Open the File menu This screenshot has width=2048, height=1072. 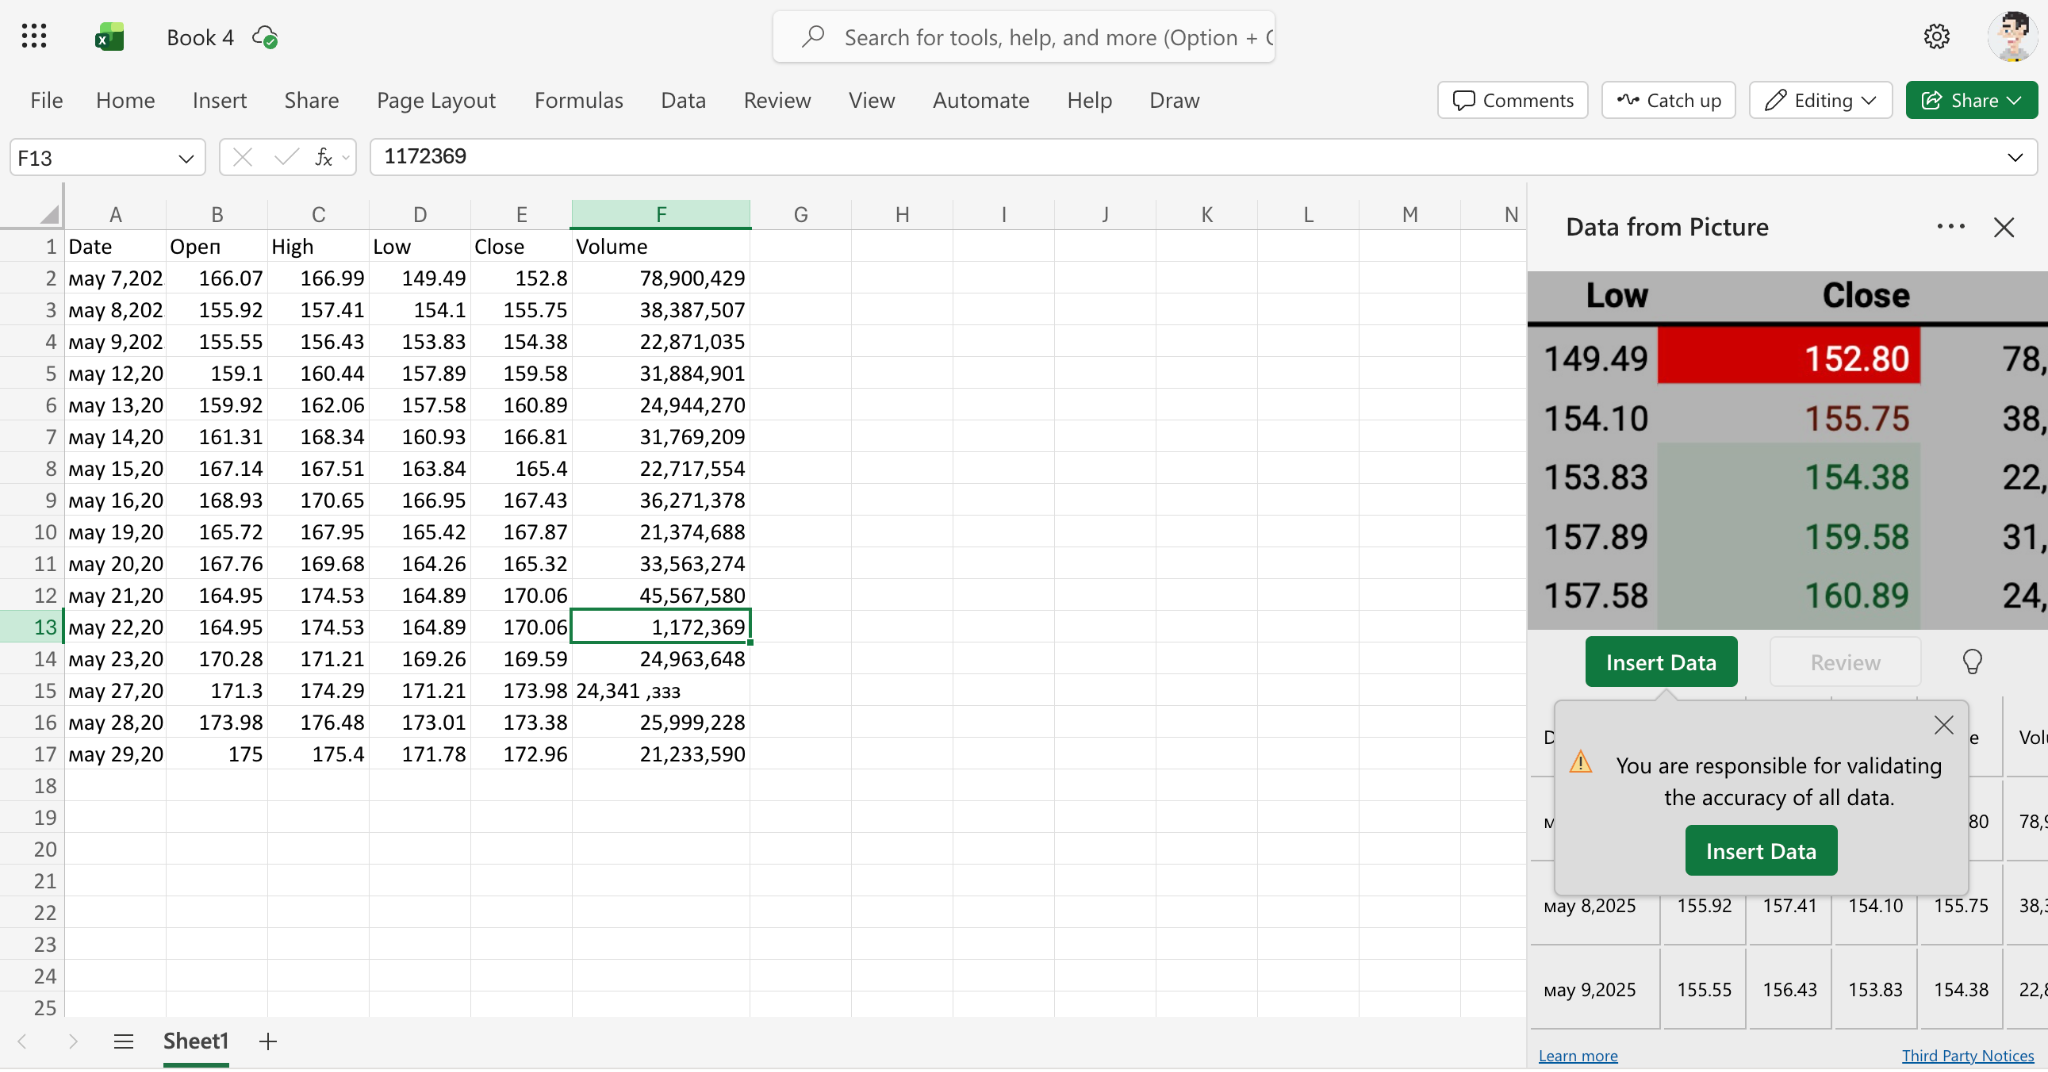[x=46, y=100]
